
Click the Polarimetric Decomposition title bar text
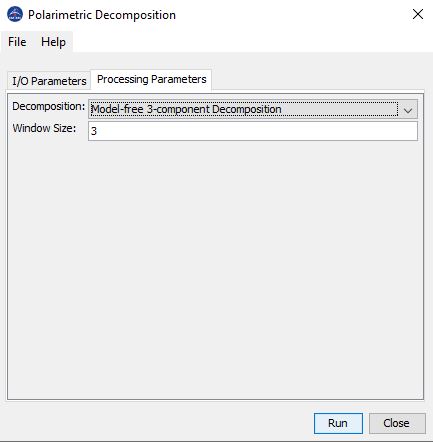coord(102,15)
